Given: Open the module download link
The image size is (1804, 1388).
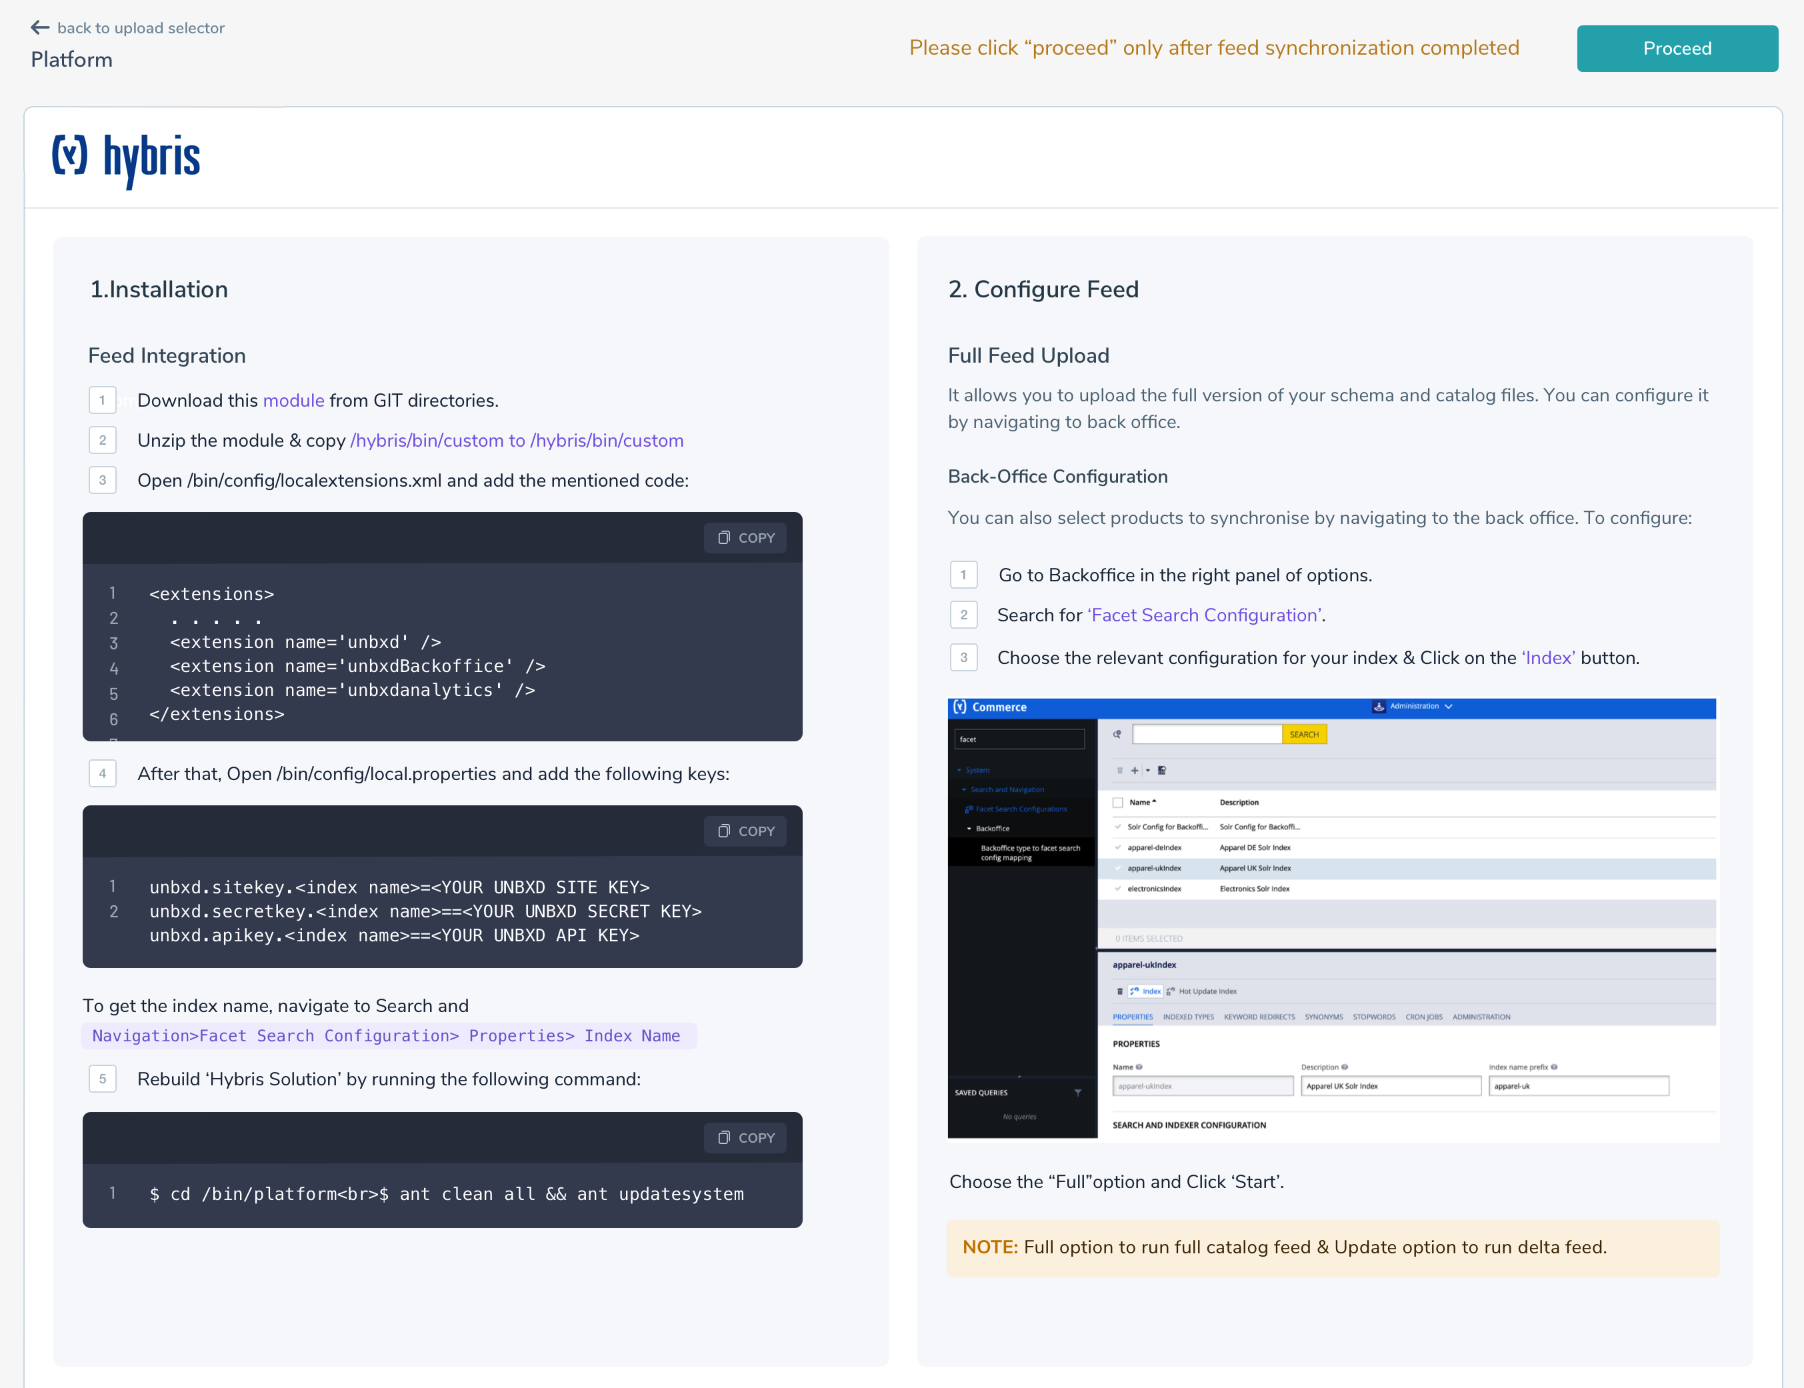Looking at the screenshot, I should click(293, 400).
